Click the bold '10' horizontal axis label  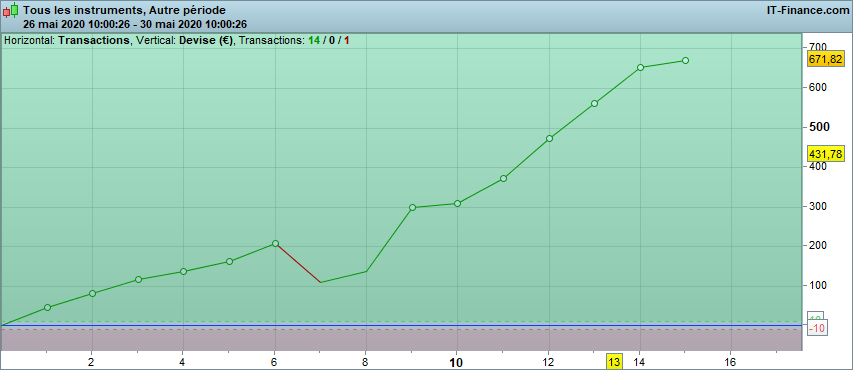tap(456, 362)
